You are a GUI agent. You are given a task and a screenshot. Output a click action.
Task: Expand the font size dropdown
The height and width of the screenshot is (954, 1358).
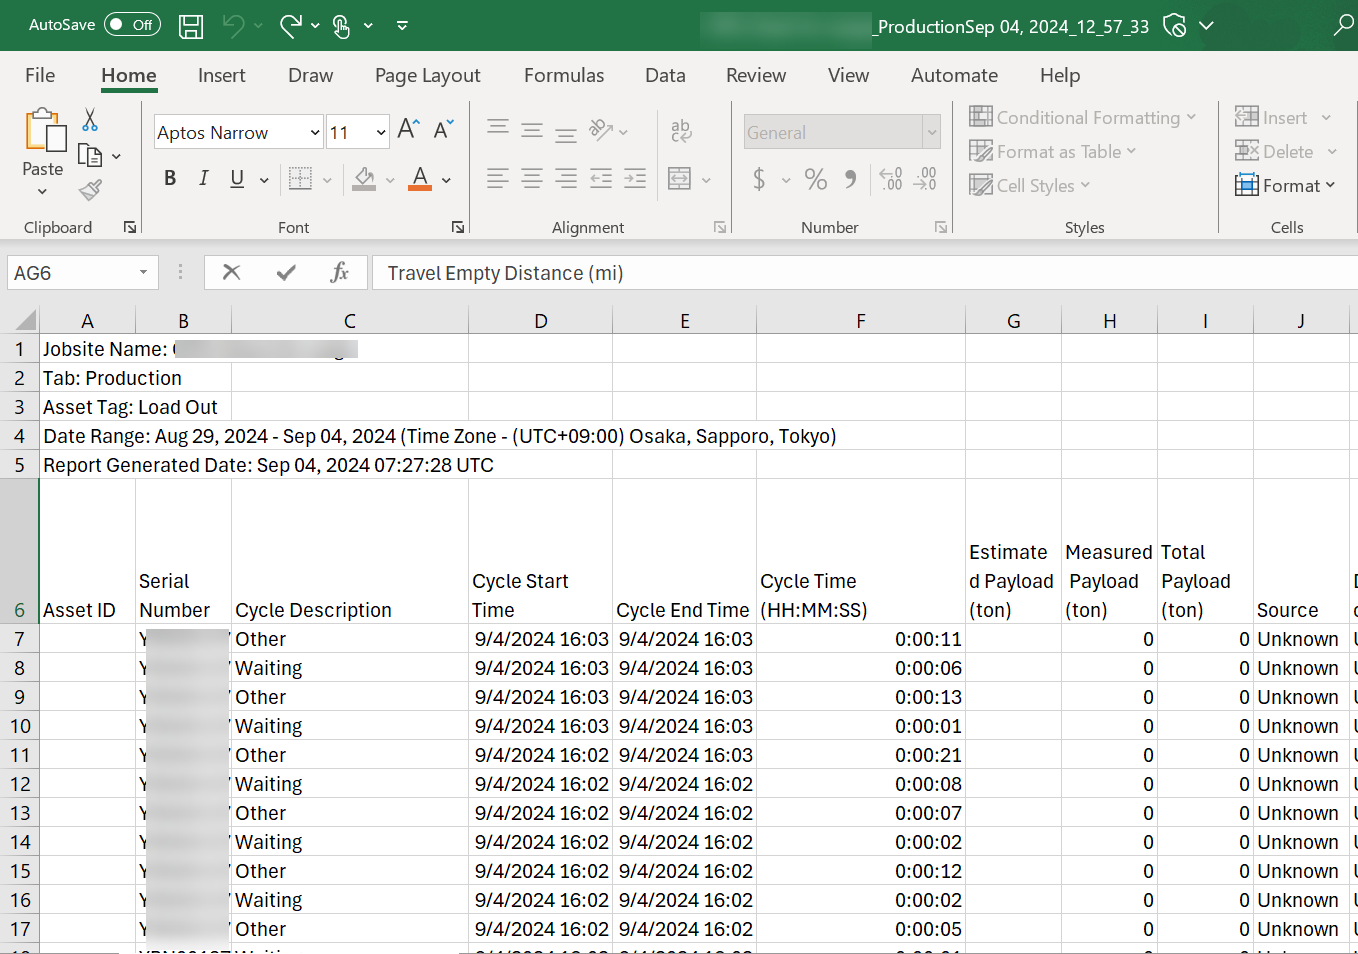click(381, 132)
